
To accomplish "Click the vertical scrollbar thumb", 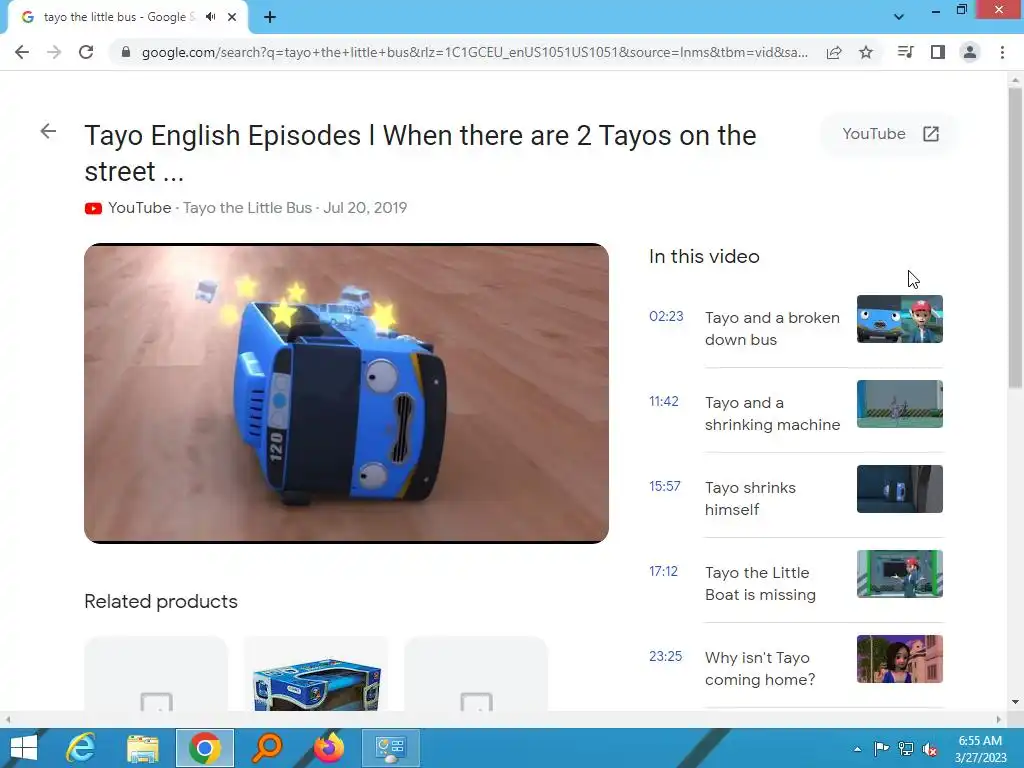I will 1015,238.
